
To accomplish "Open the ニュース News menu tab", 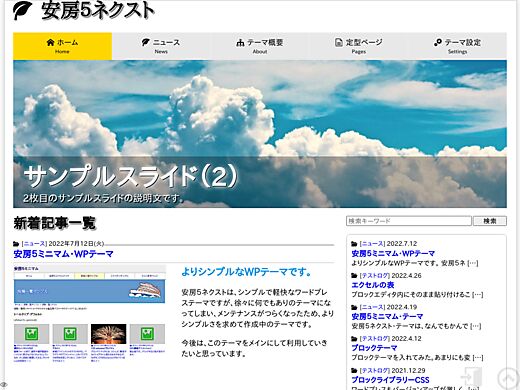I will point(161,46).
